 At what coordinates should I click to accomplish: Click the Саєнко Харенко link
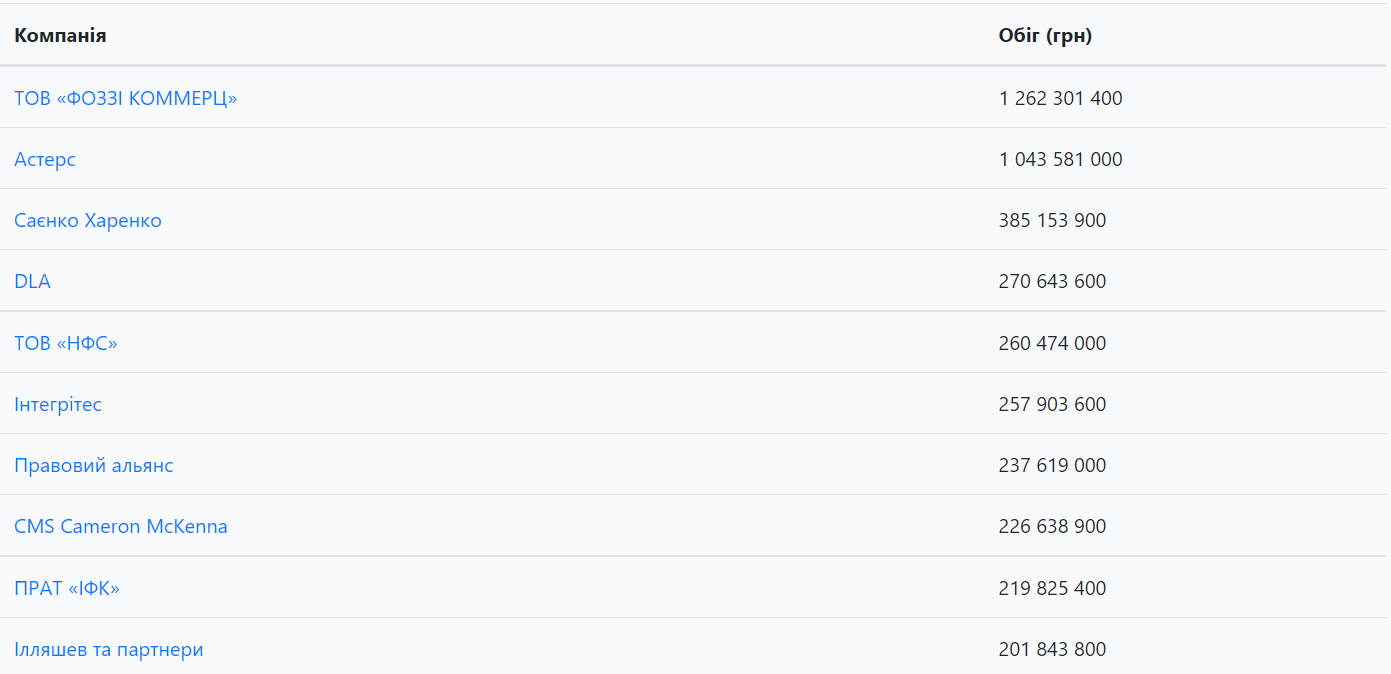[88, 220]
